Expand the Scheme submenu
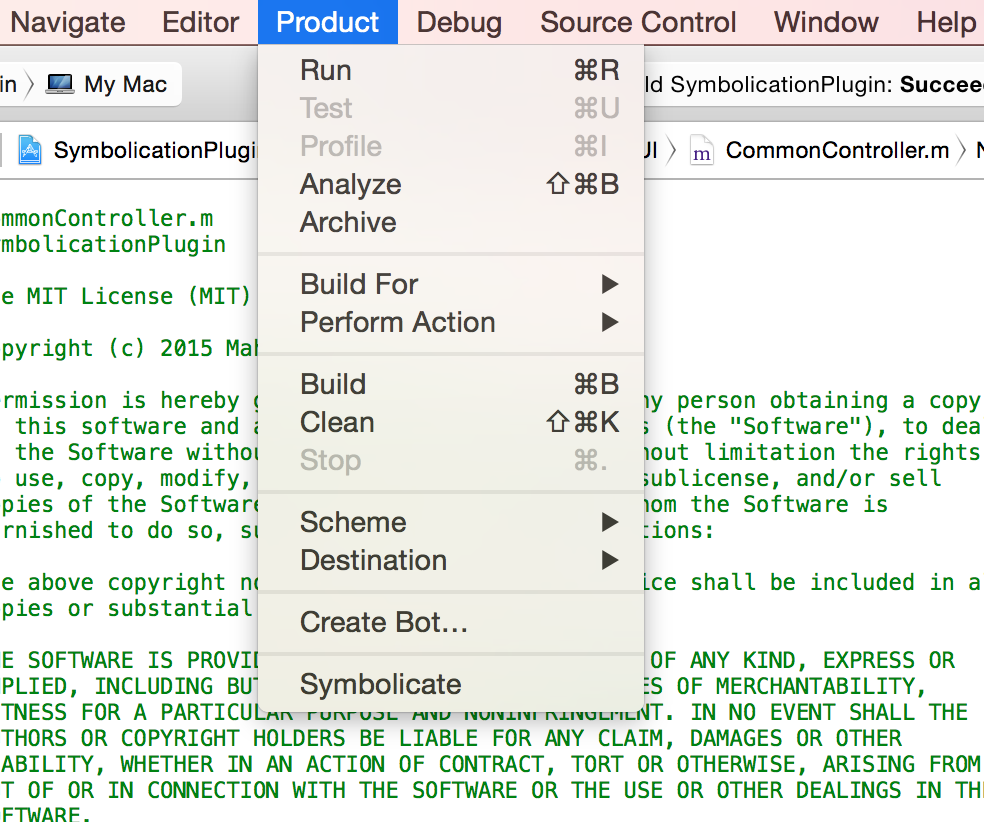The image size is (984, 822). pyautogui.click(x=451, y=522)
